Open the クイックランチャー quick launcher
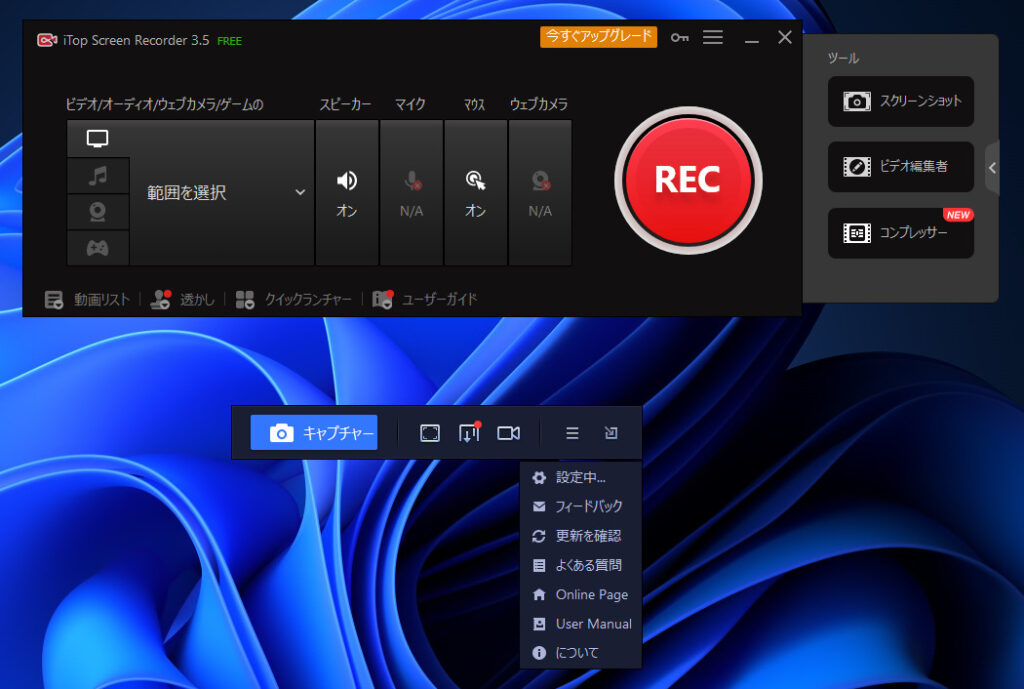Image resolution: width=1024 pixels, height=689 pixels. pyautogui.click(x=293, y=300)
